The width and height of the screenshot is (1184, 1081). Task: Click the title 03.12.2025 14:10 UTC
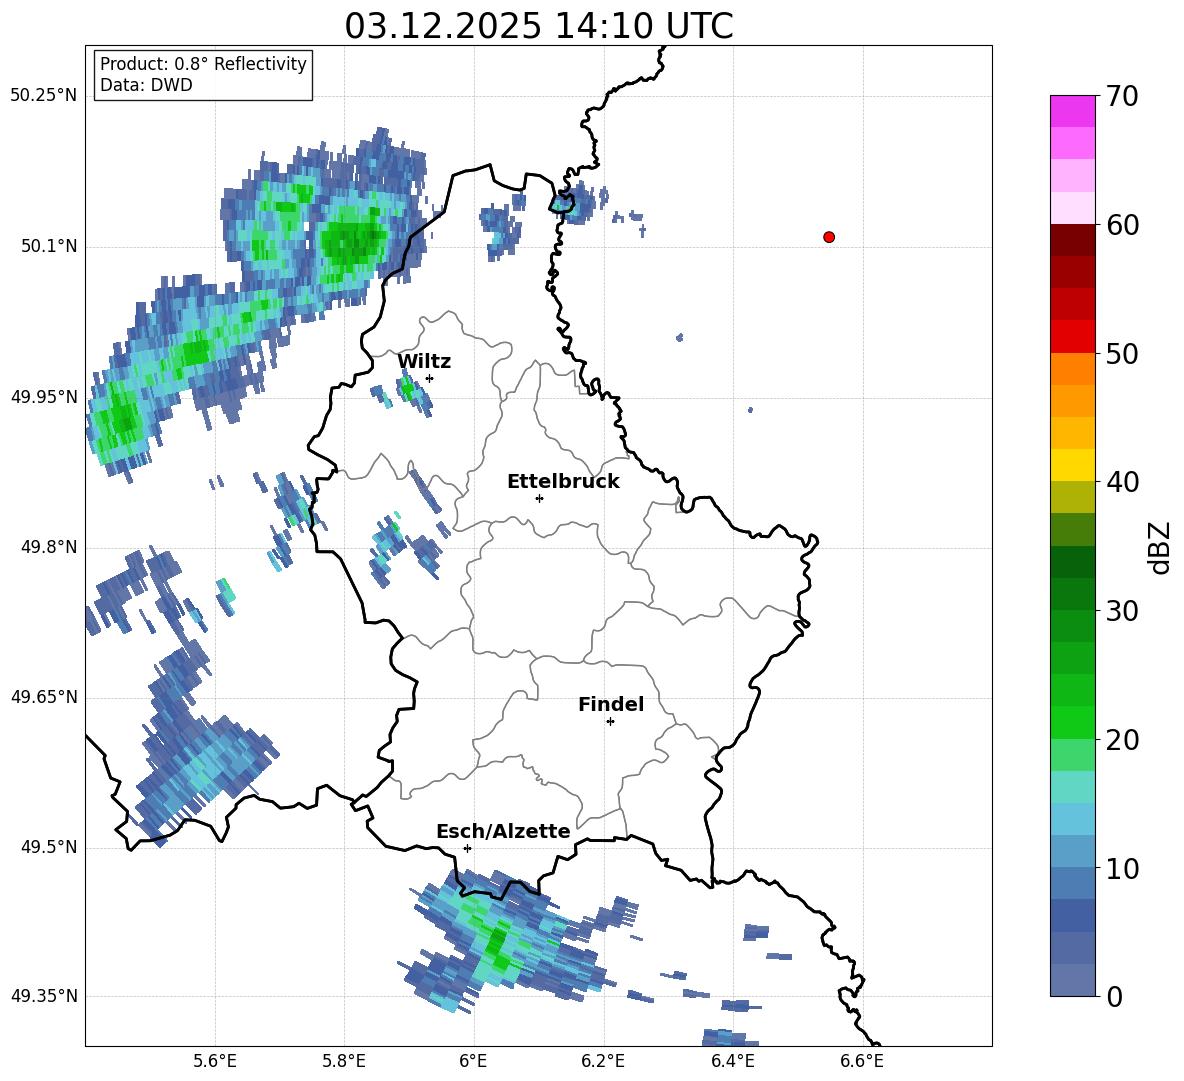point(538,26)
